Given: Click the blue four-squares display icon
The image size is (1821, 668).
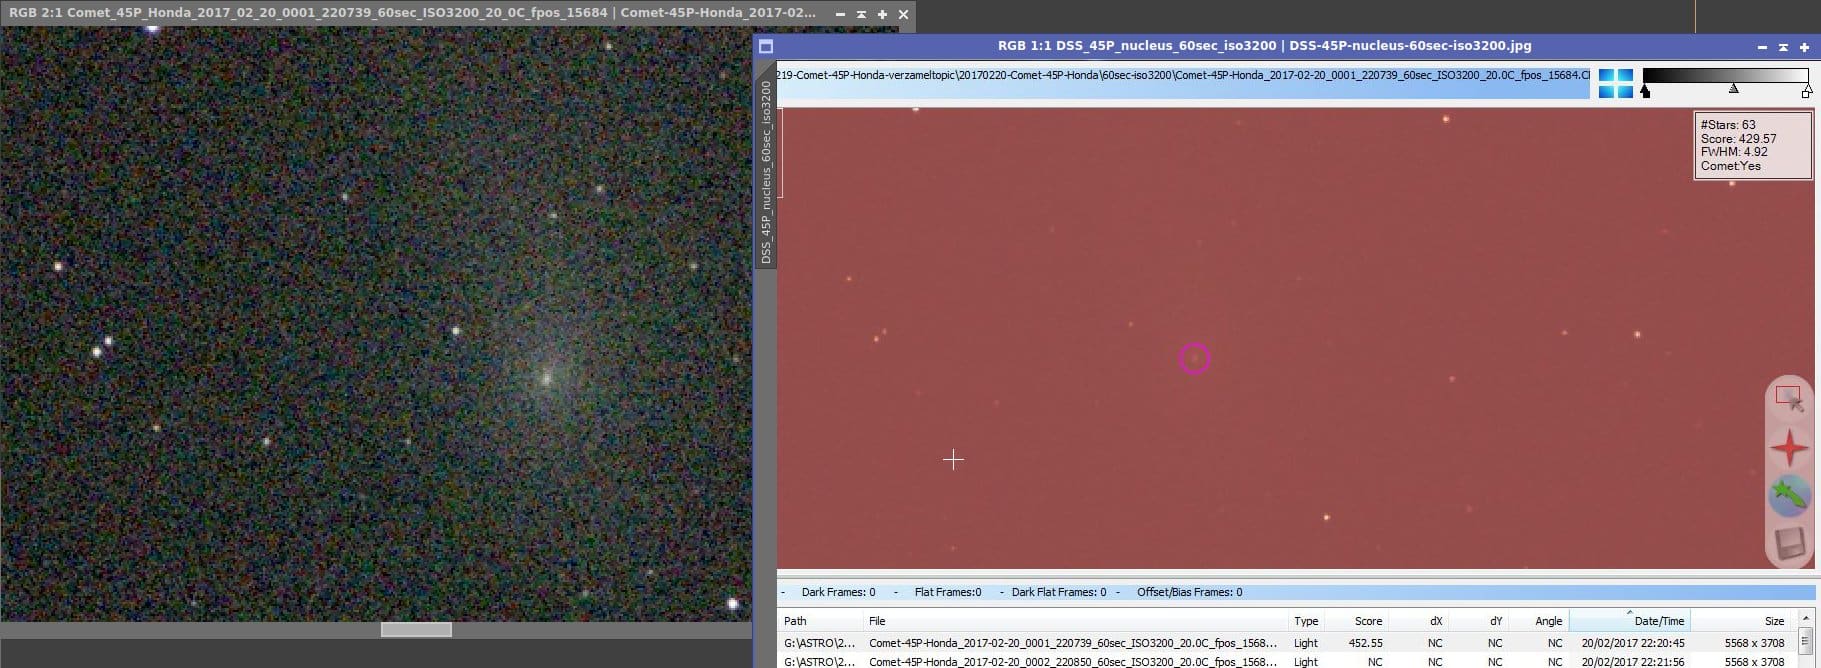Looking at the screenshot, I should point(1615,83).
